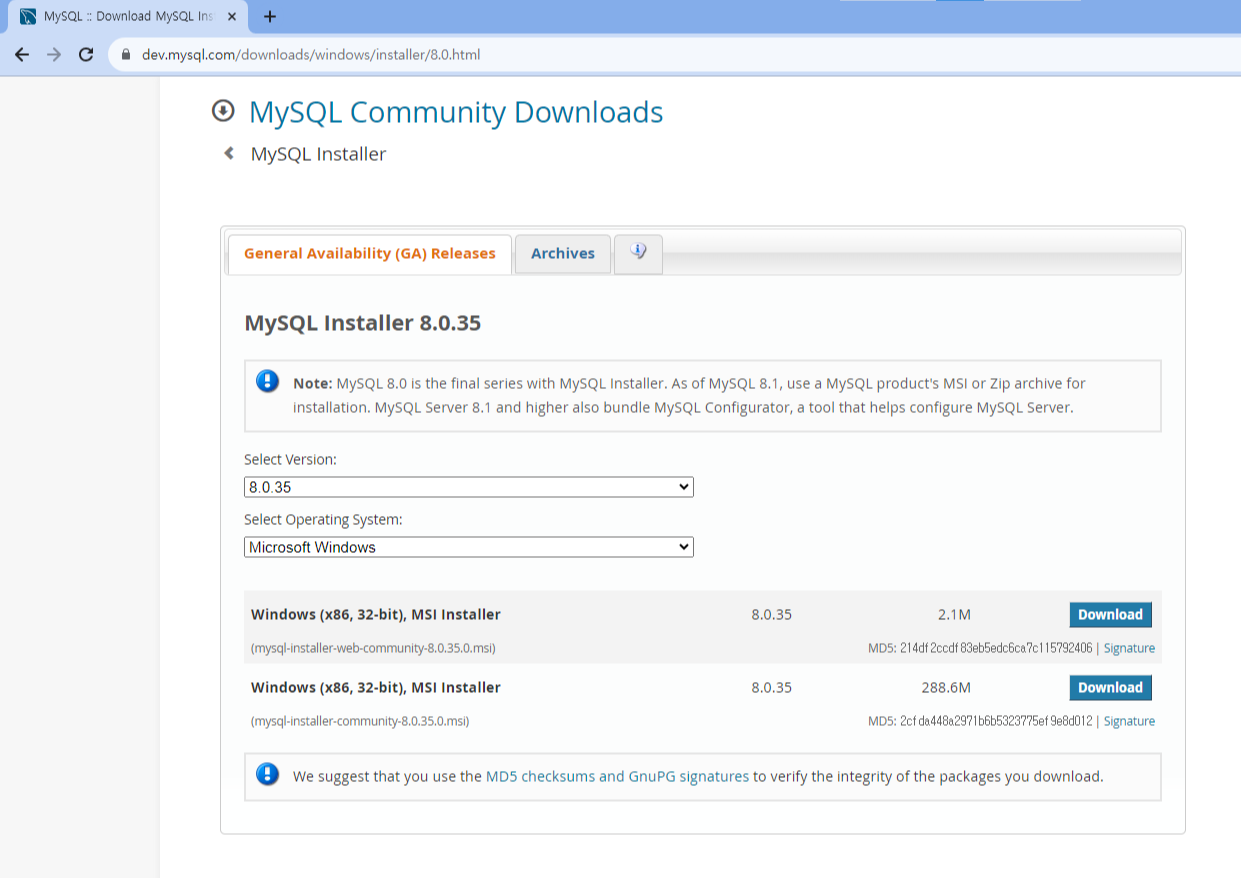Click the MSI Installer title in 2.1M row

point(376,614)
